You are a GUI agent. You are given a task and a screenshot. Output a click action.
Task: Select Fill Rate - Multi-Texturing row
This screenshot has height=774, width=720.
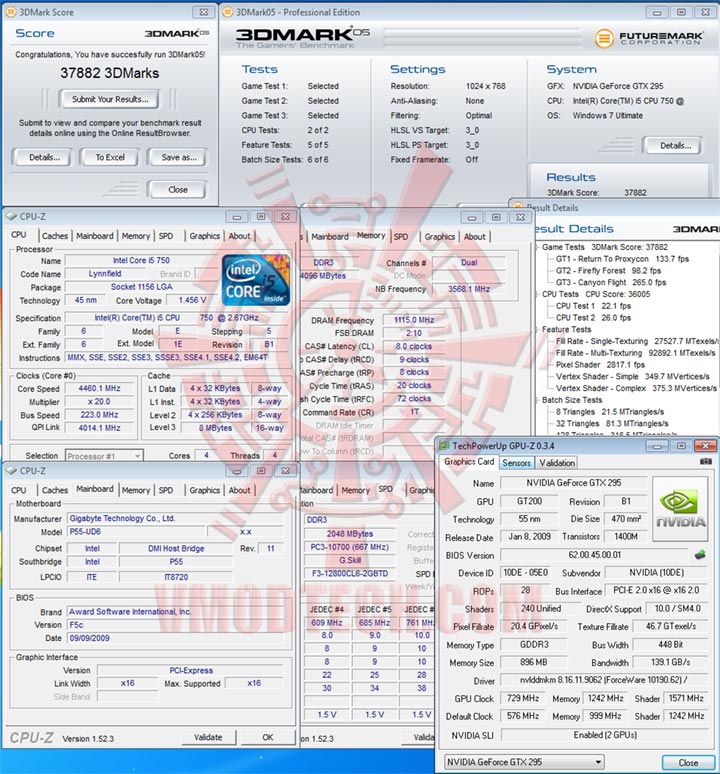point(636,353)
